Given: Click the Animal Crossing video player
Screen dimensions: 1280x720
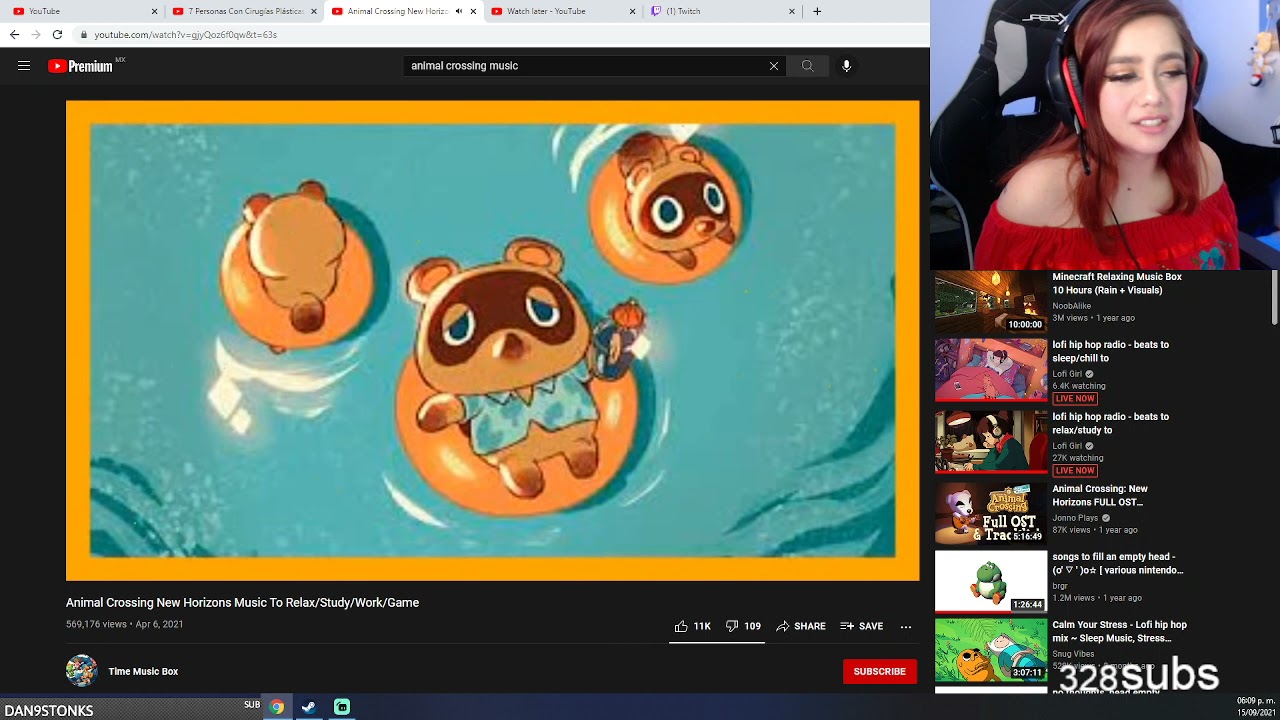Looking at the screenshot, I should coord(493,340).
